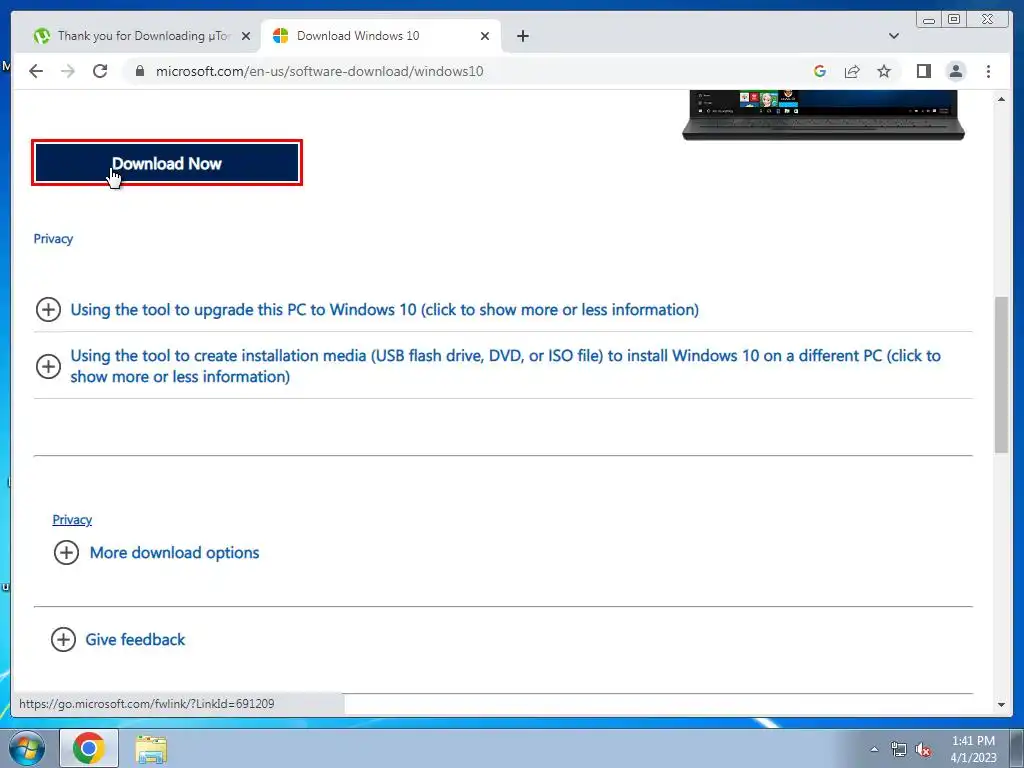
Task: Open the side panel icon
Action: pyautogui.click(x=923, y=71)
